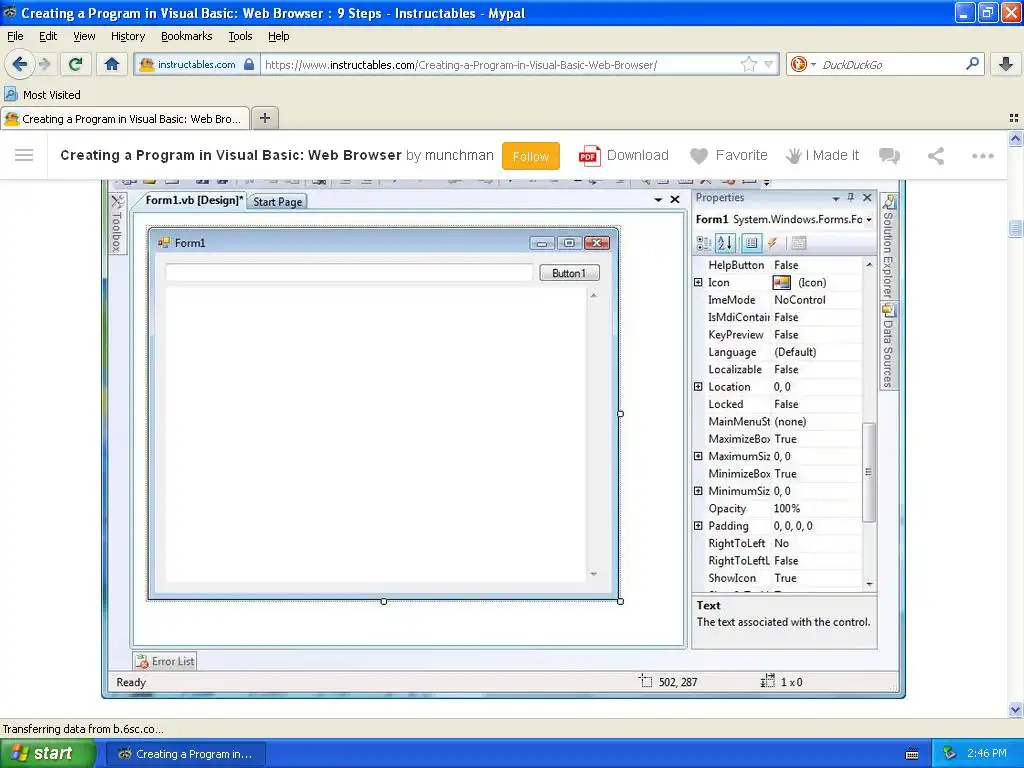
Task: Click the munchman author link
Action: (458, 155)
